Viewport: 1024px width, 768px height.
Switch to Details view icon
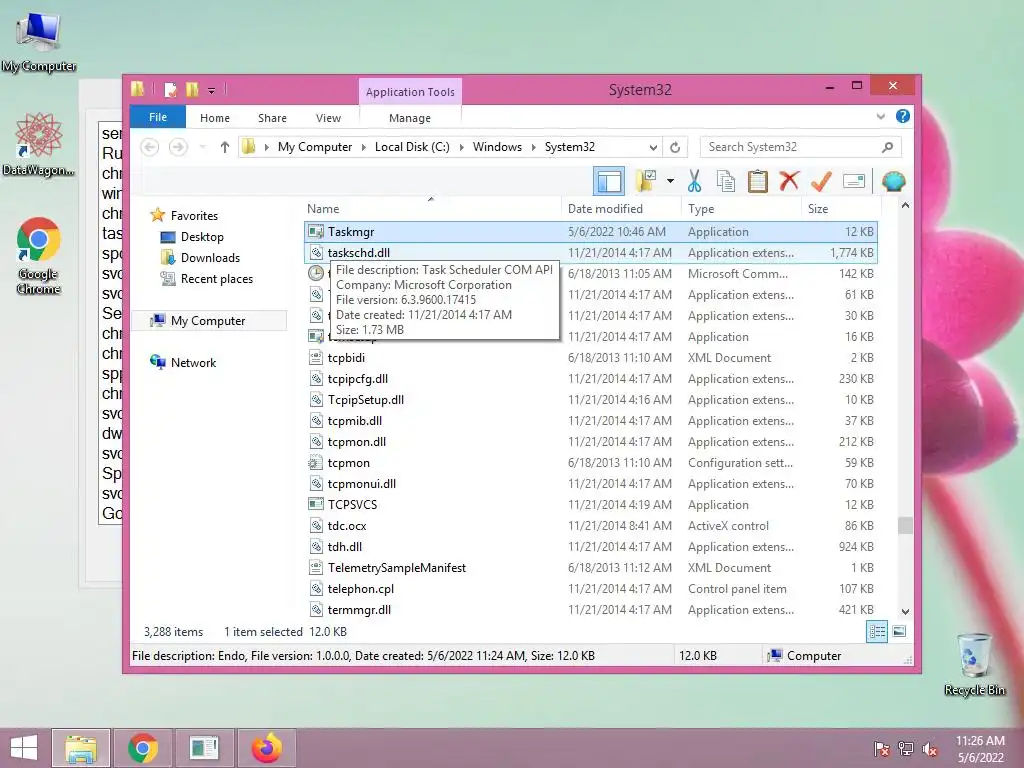pyautogui.click(x=877, y=632)
